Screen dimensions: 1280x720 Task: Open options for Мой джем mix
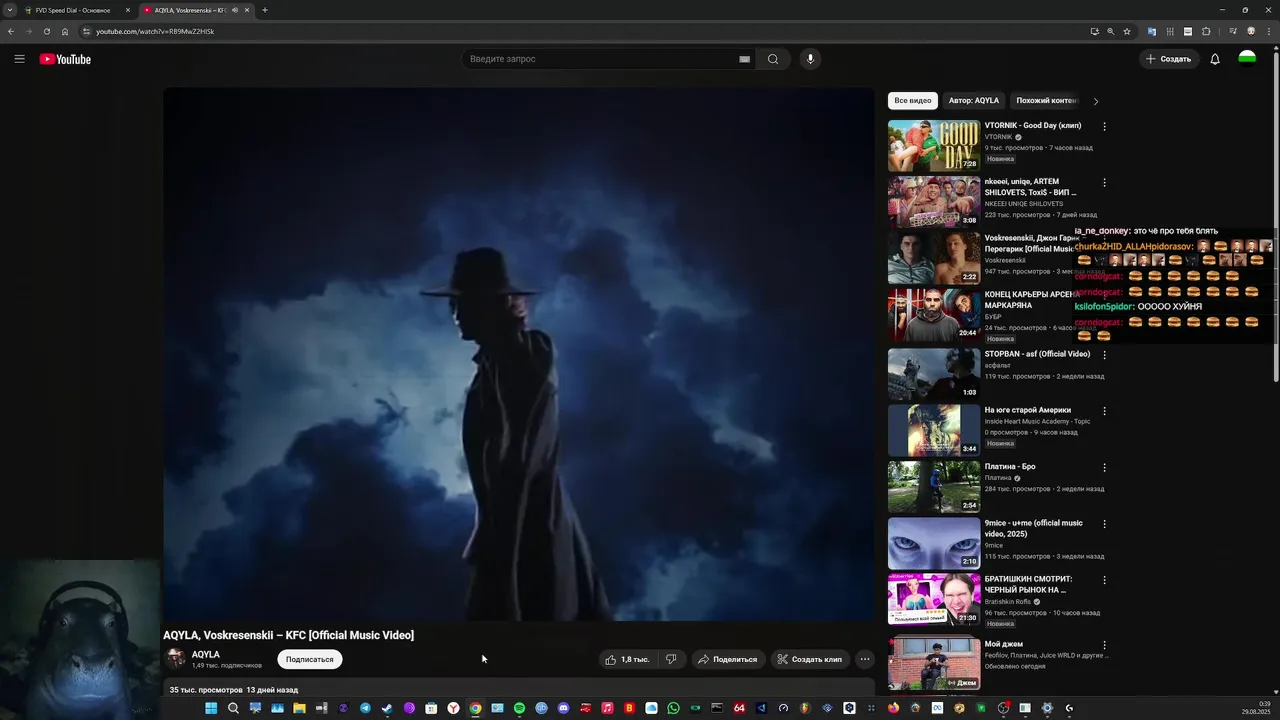point(1104,646)
